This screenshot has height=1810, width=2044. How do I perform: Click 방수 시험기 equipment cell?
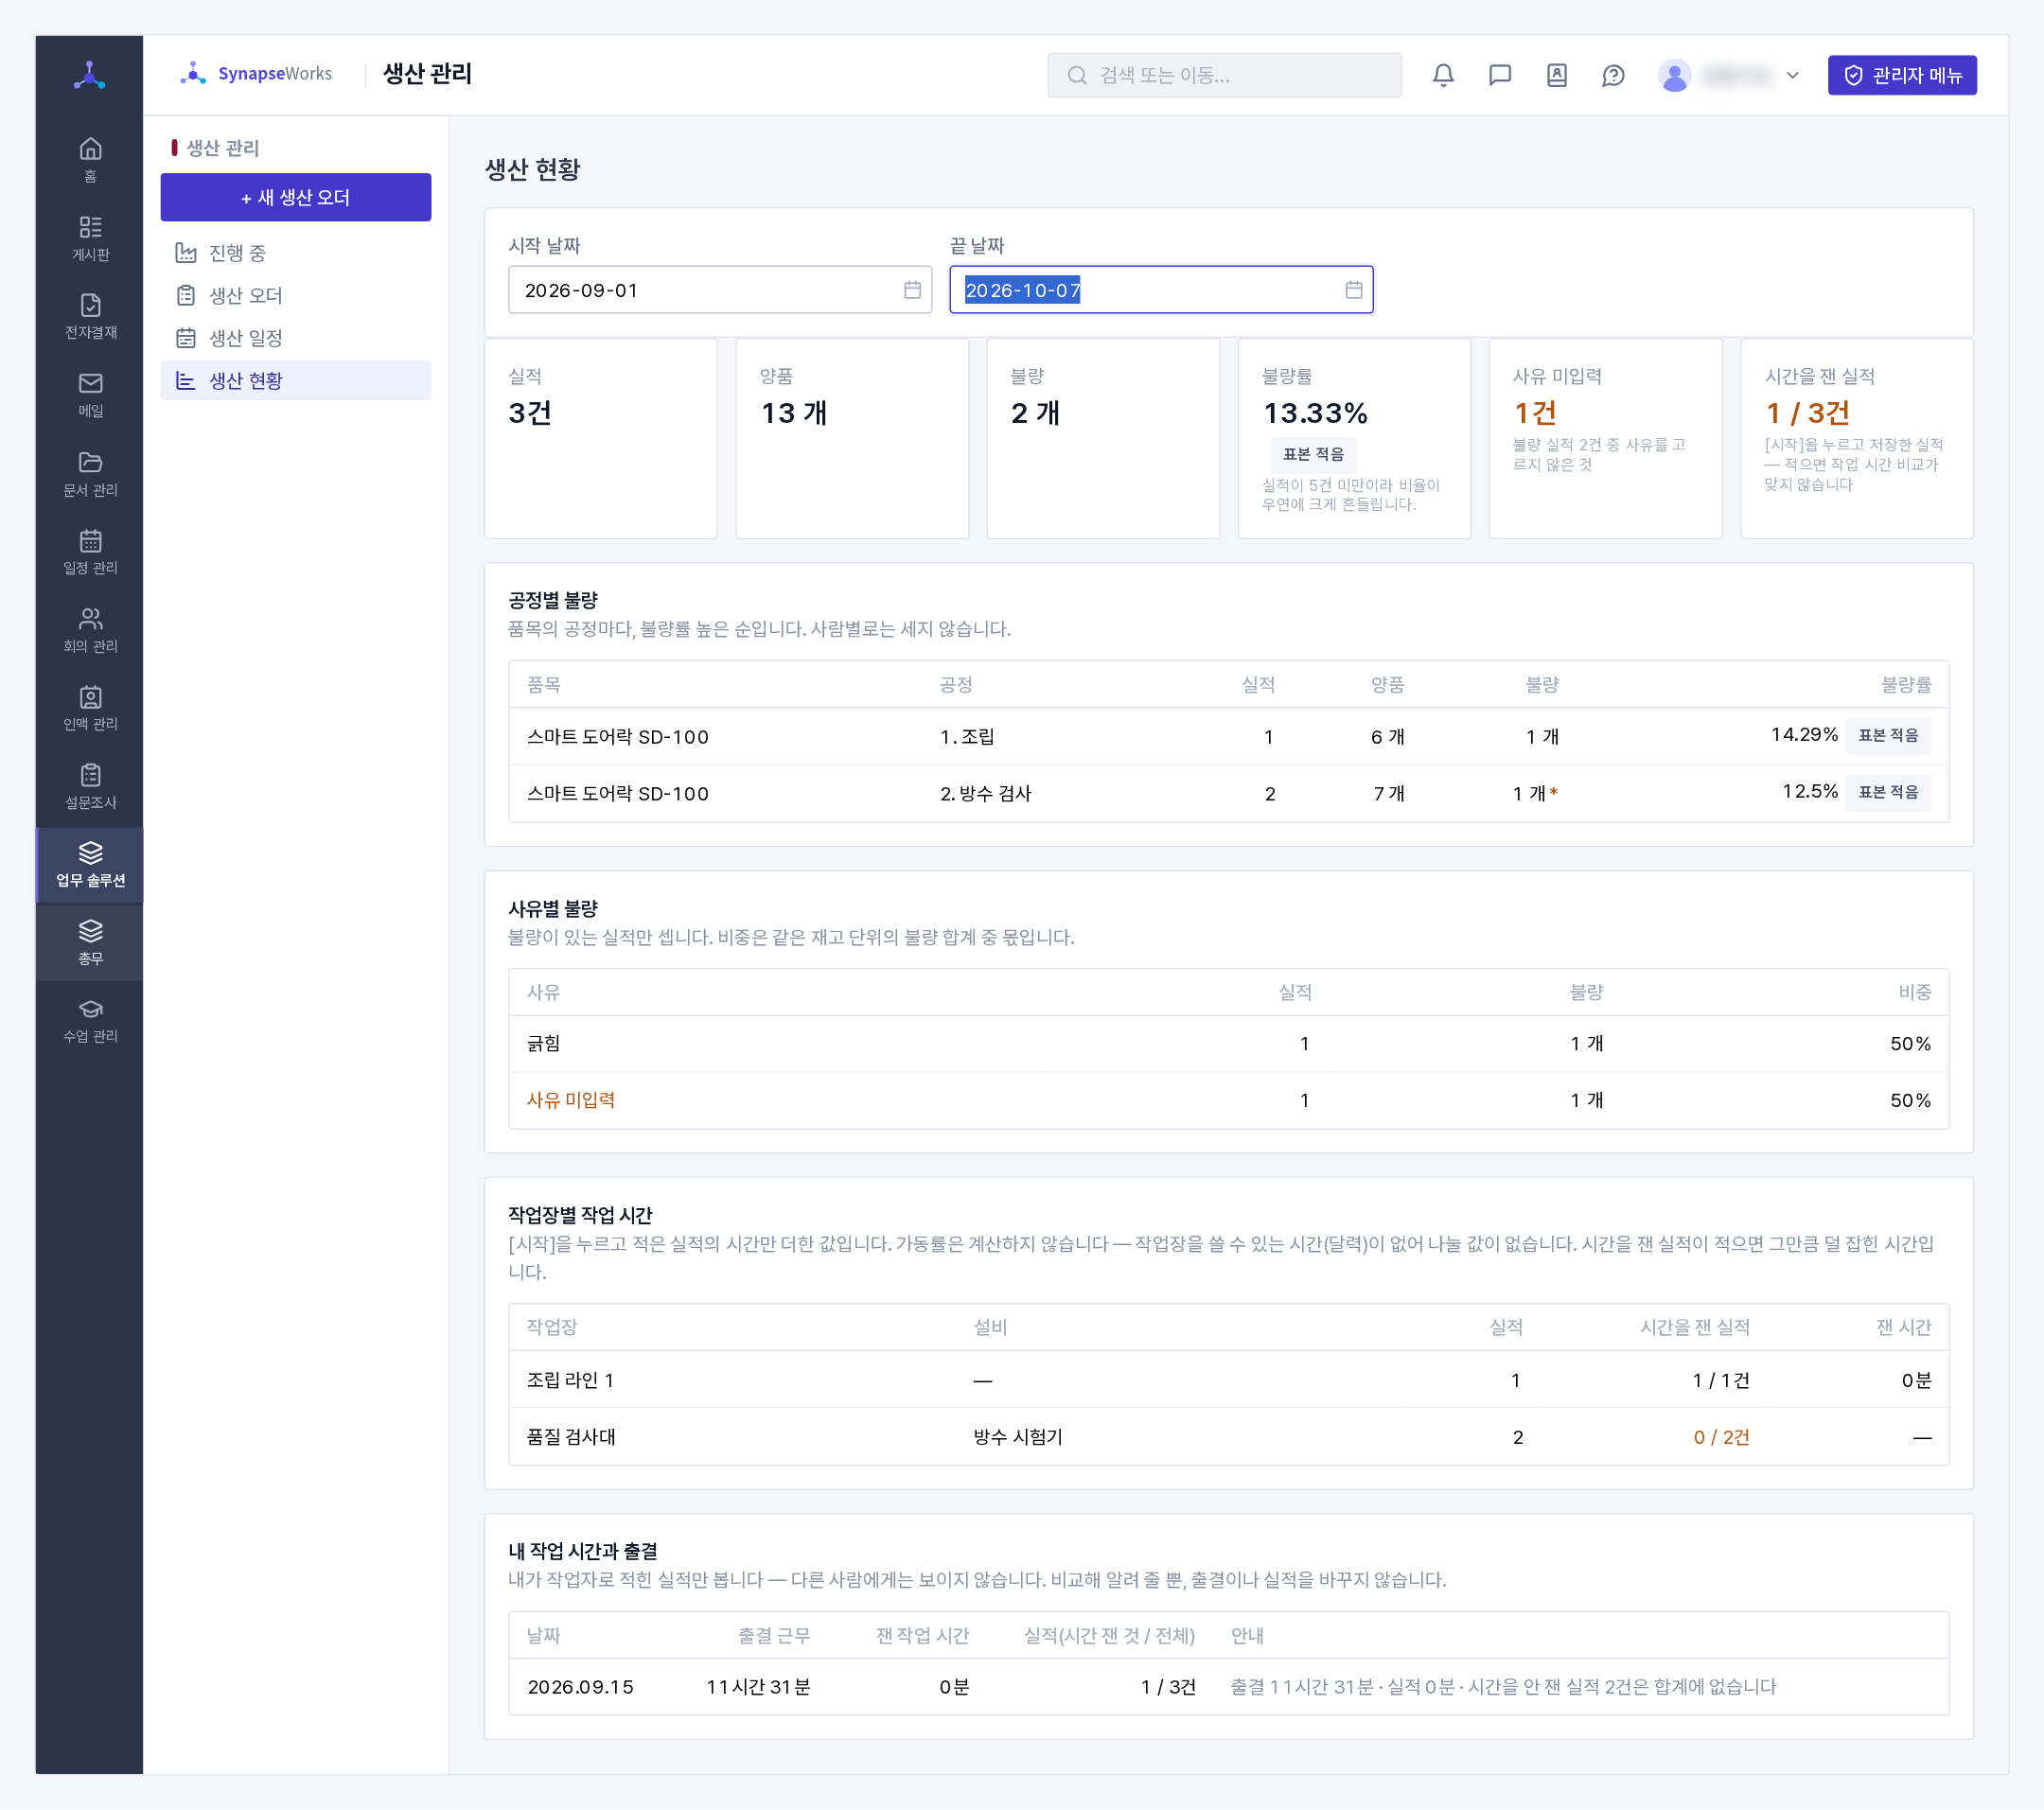(1018, 1437)
